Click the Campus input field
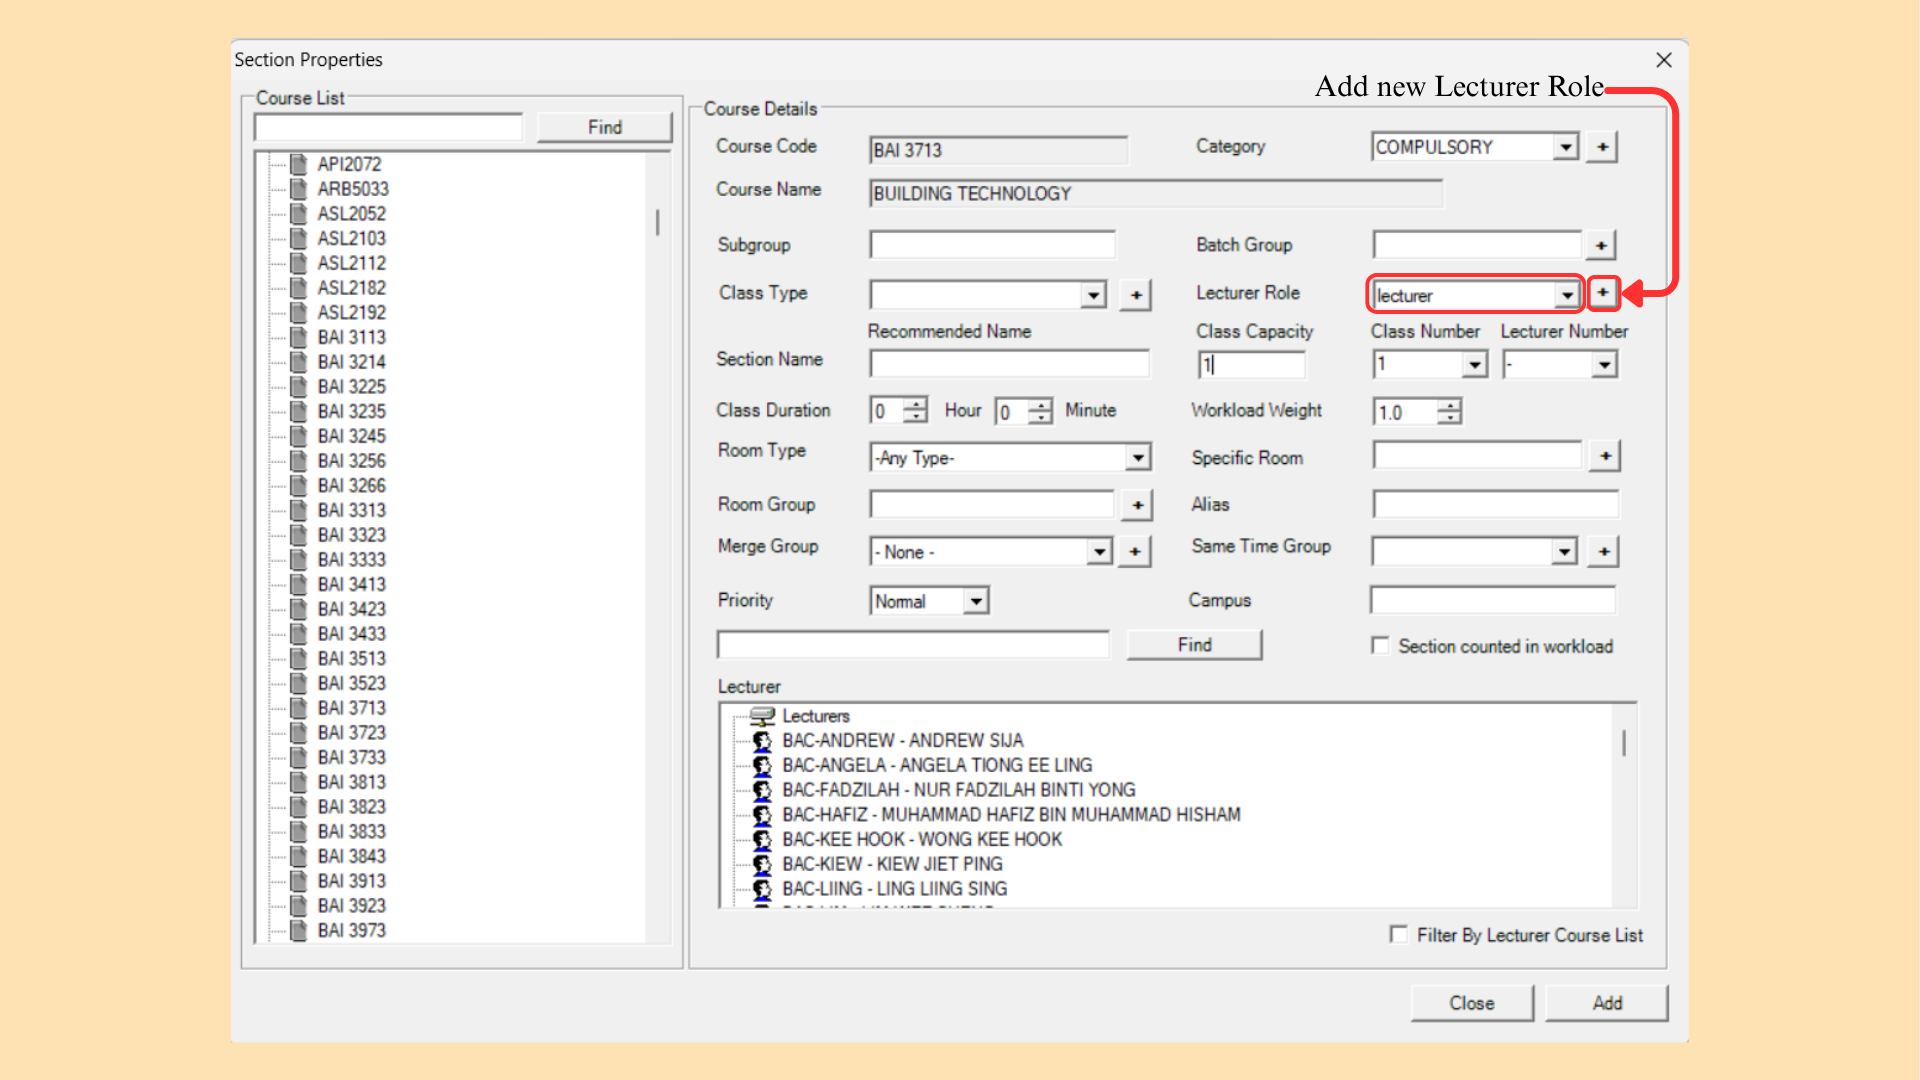 pos(1493,600)
